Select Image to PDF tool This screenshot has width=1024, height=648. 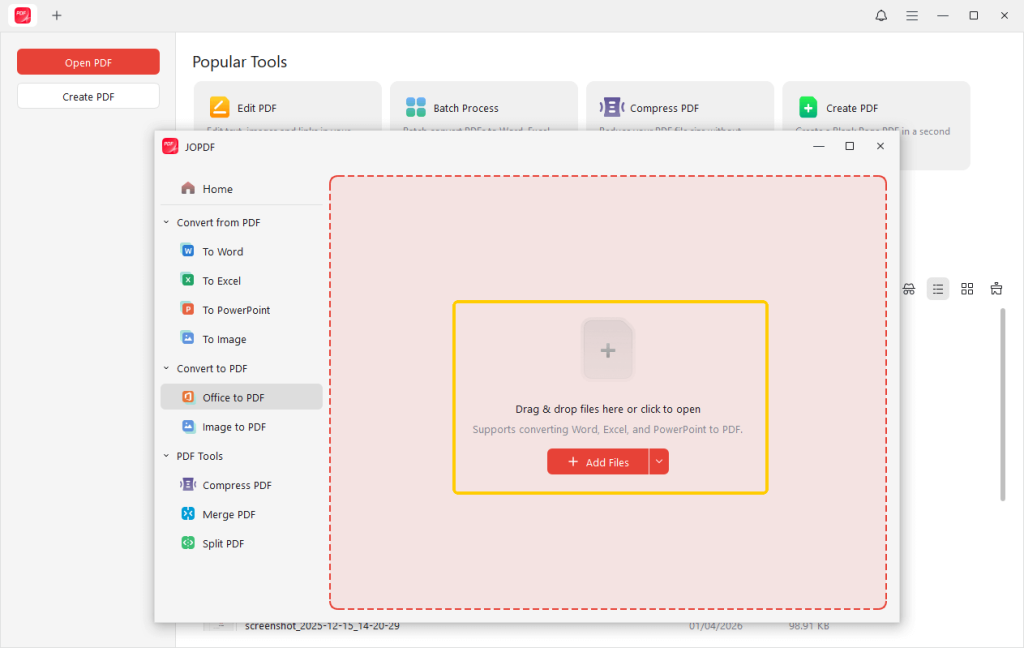233,427
